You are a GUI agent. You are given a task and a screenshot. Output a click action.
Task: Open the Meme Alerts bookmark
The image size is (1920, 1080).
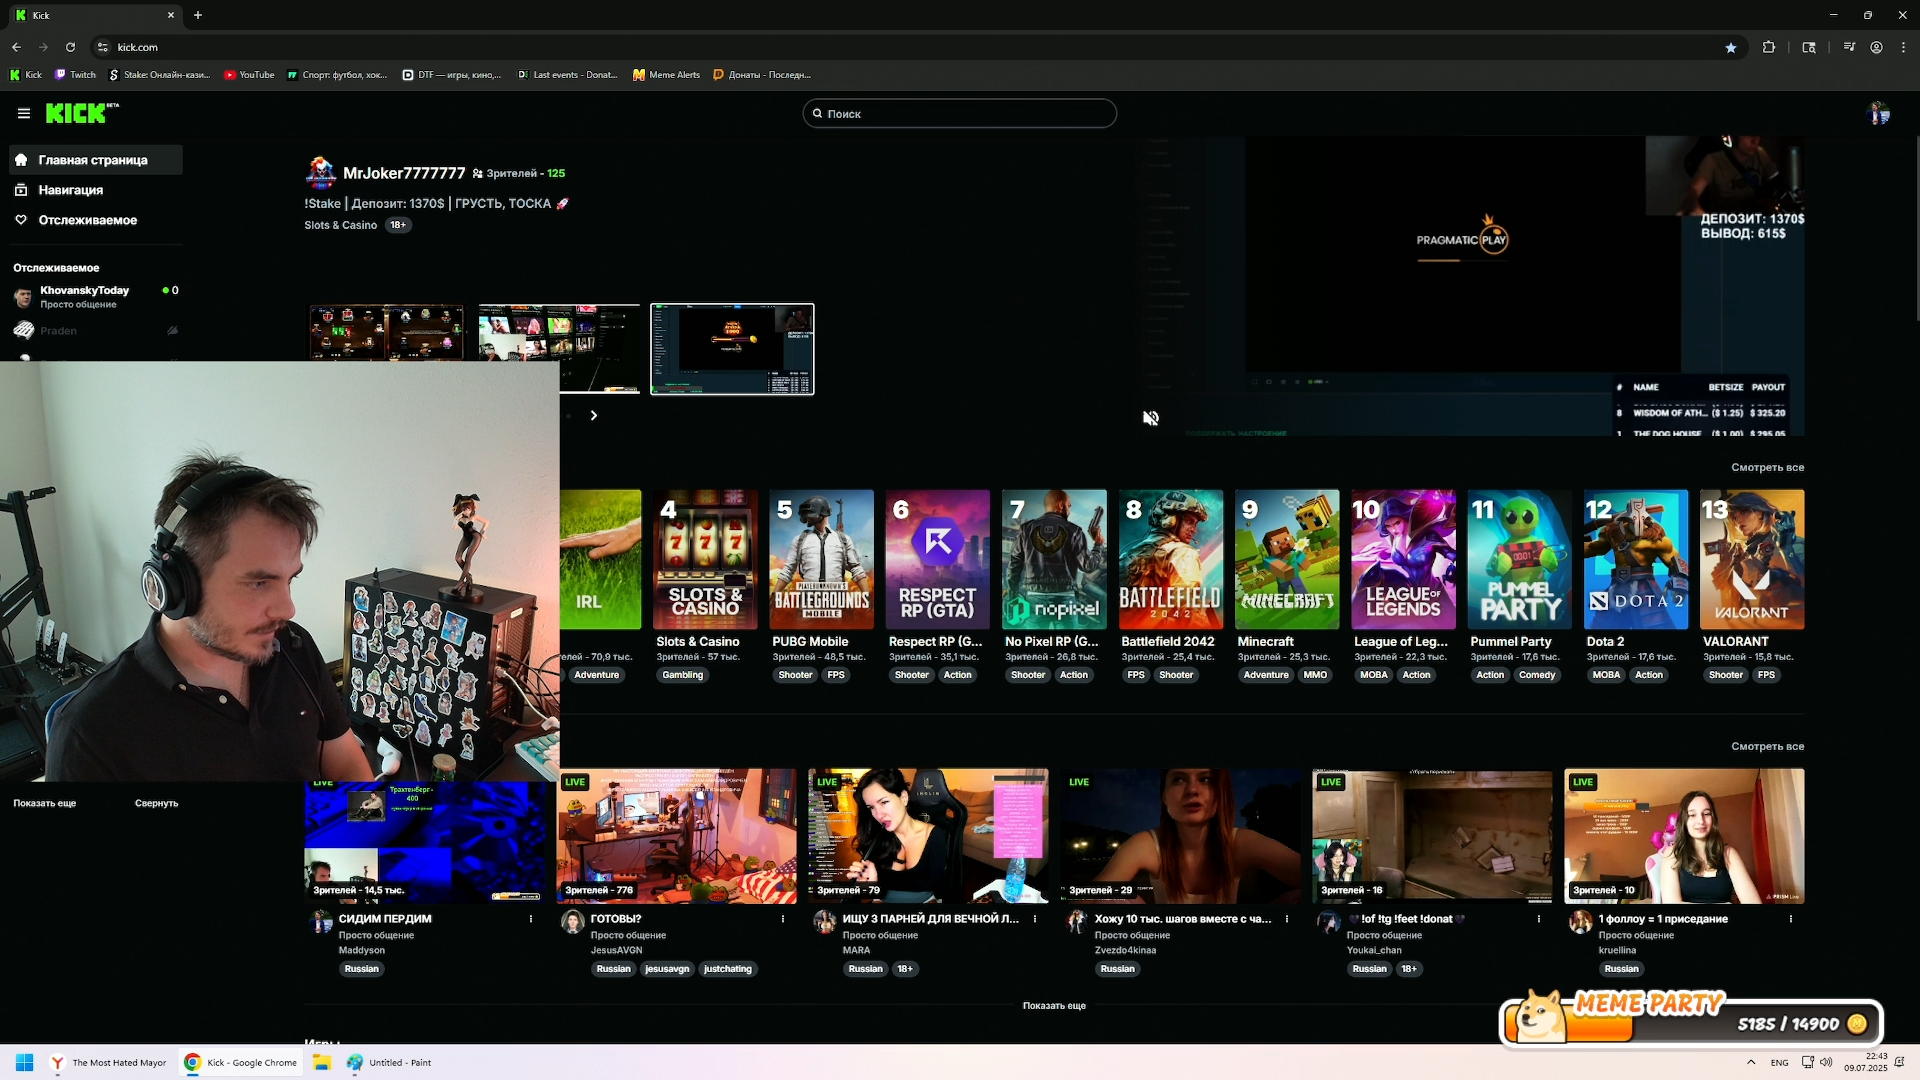(666, 75)
